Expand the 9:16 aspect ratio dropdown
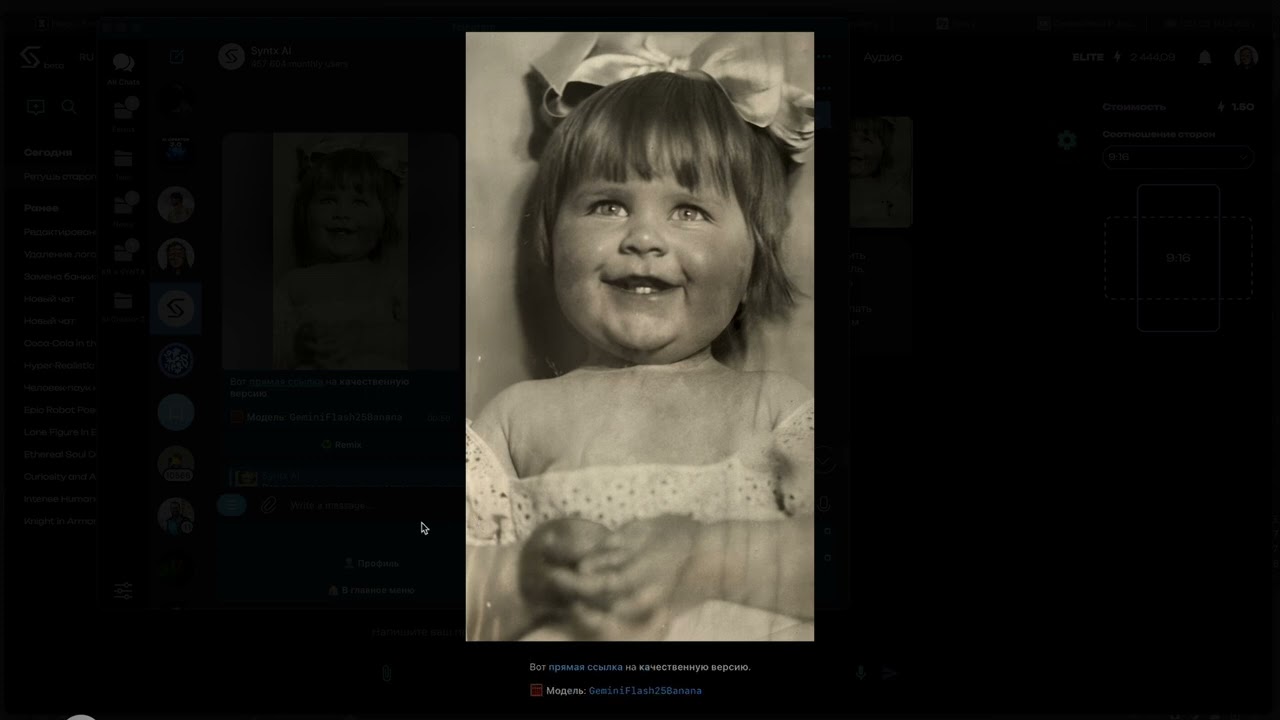Image resolution: width=1280 pixels, height=720 pixels. coord(1178,157)
